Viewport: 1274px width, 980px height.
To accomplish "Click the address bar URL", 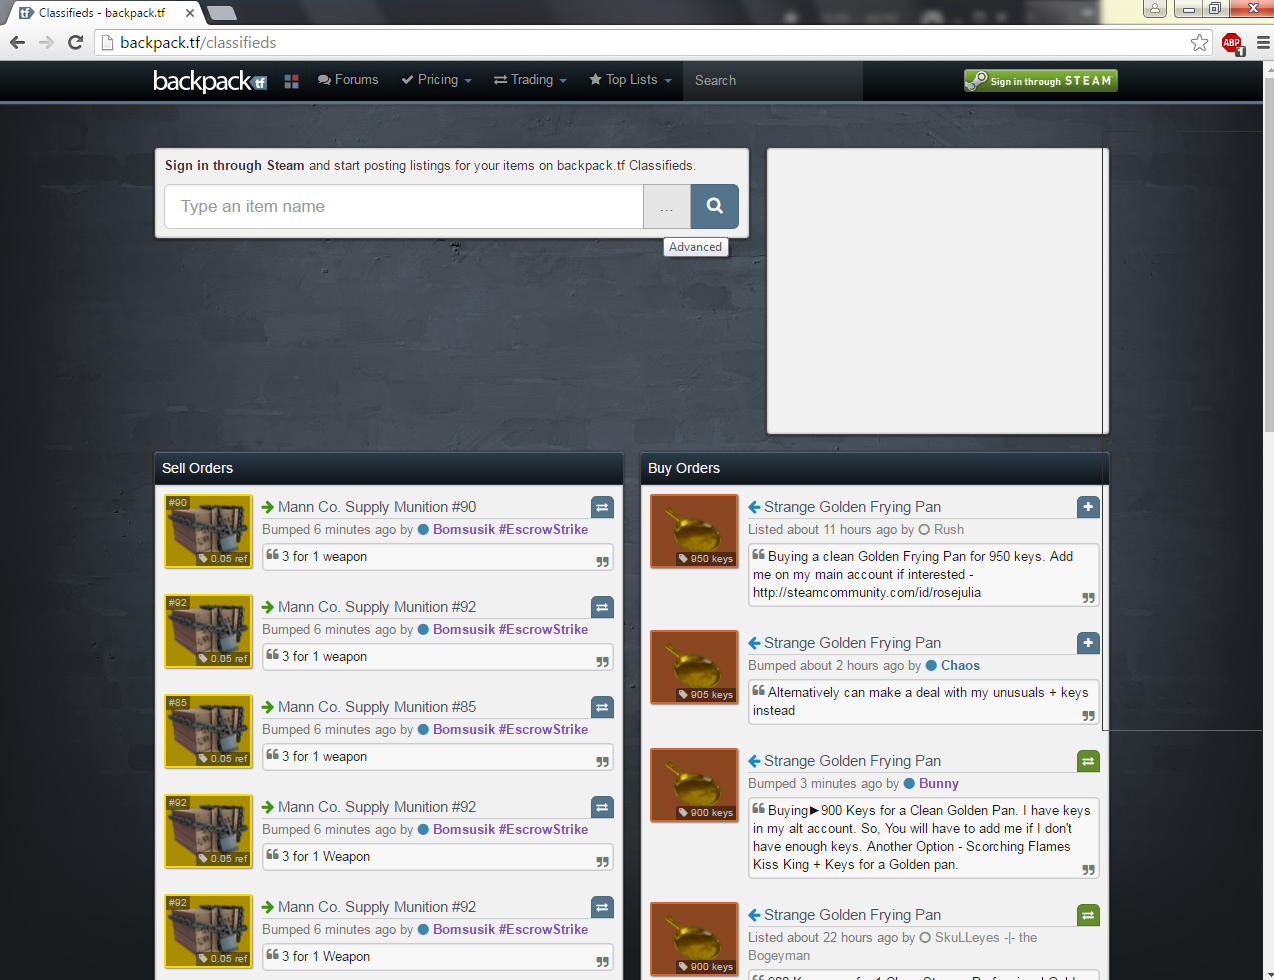I will tap(198, 43).
